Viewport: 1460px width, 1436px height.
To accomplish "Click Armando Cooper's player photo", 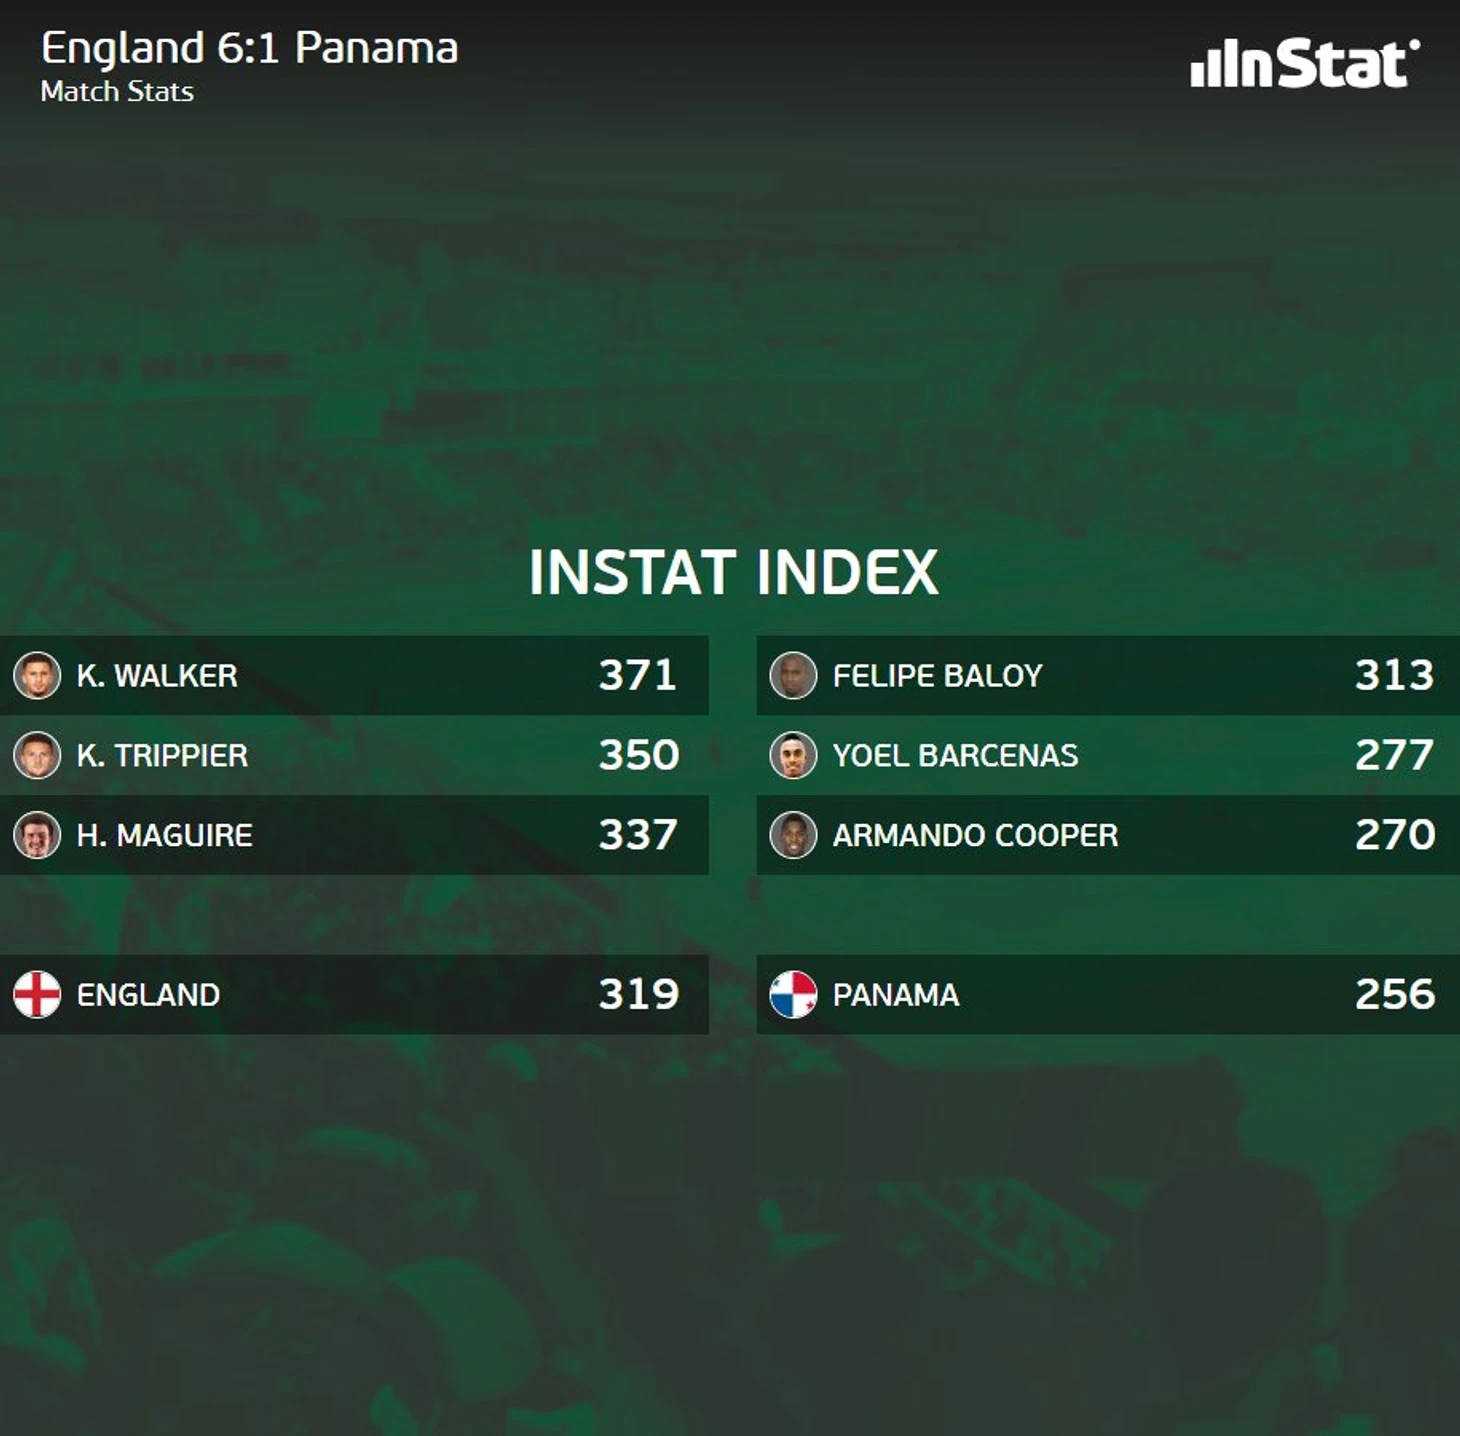I will [x=793, y=835].
